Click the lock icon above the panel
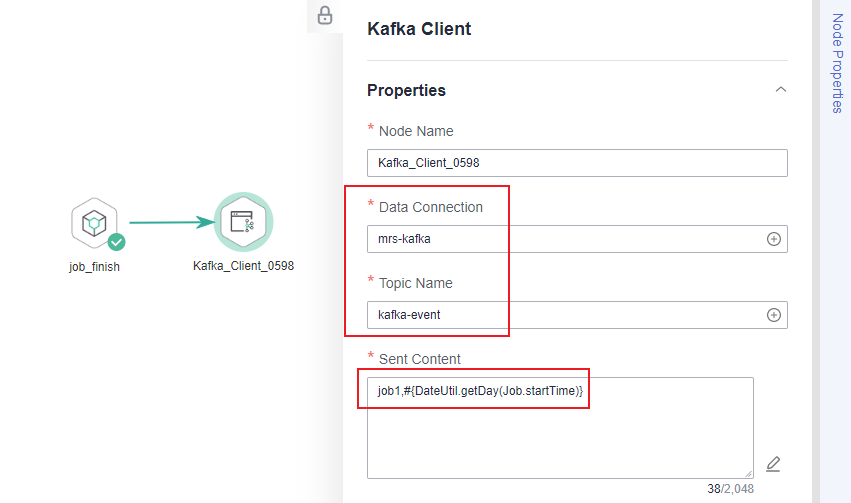 pyautogui.click(x=325, y=15)
